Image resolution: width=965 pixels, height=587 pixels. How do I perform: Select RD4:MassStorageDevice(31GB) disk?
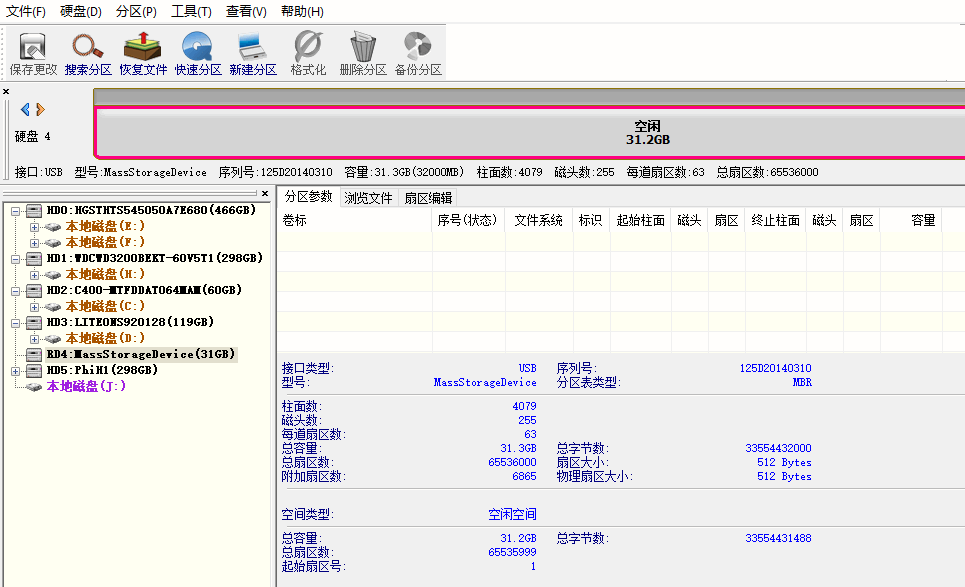[x=141, y=354]
